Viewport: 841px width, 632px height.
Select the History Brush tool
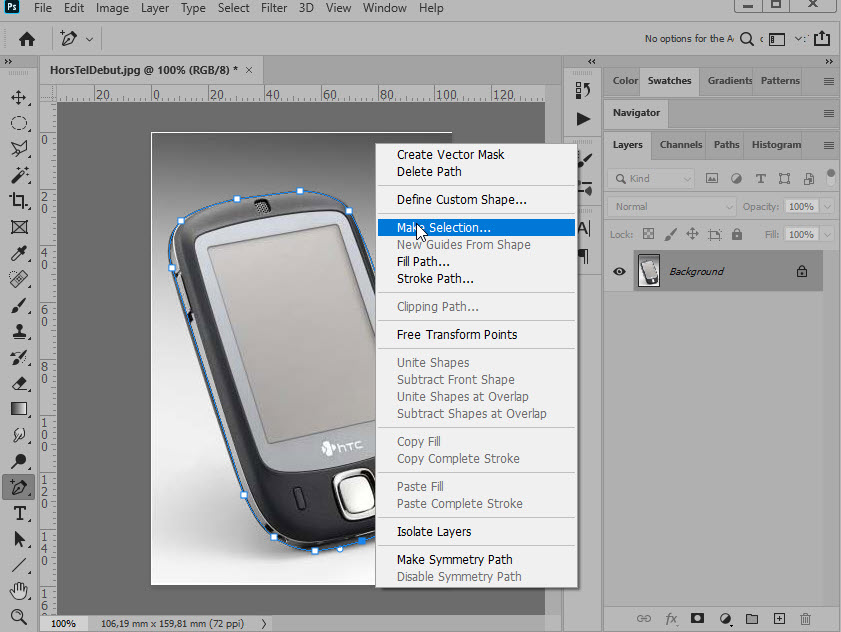(x=19, y=357)
